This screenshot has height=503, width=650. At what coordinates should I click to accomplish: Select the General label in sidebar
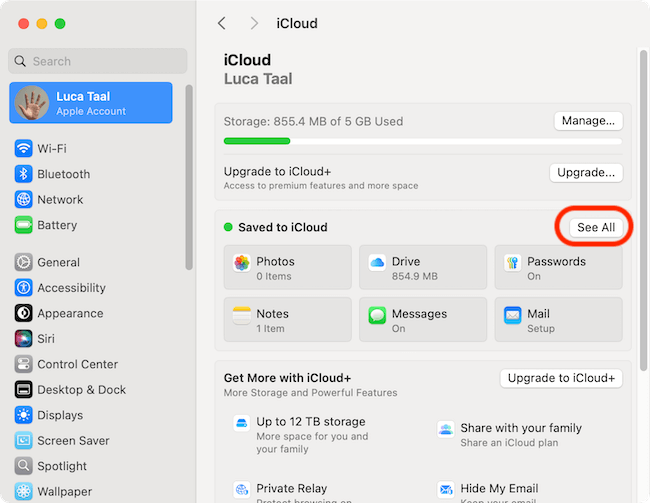[58, 262]
